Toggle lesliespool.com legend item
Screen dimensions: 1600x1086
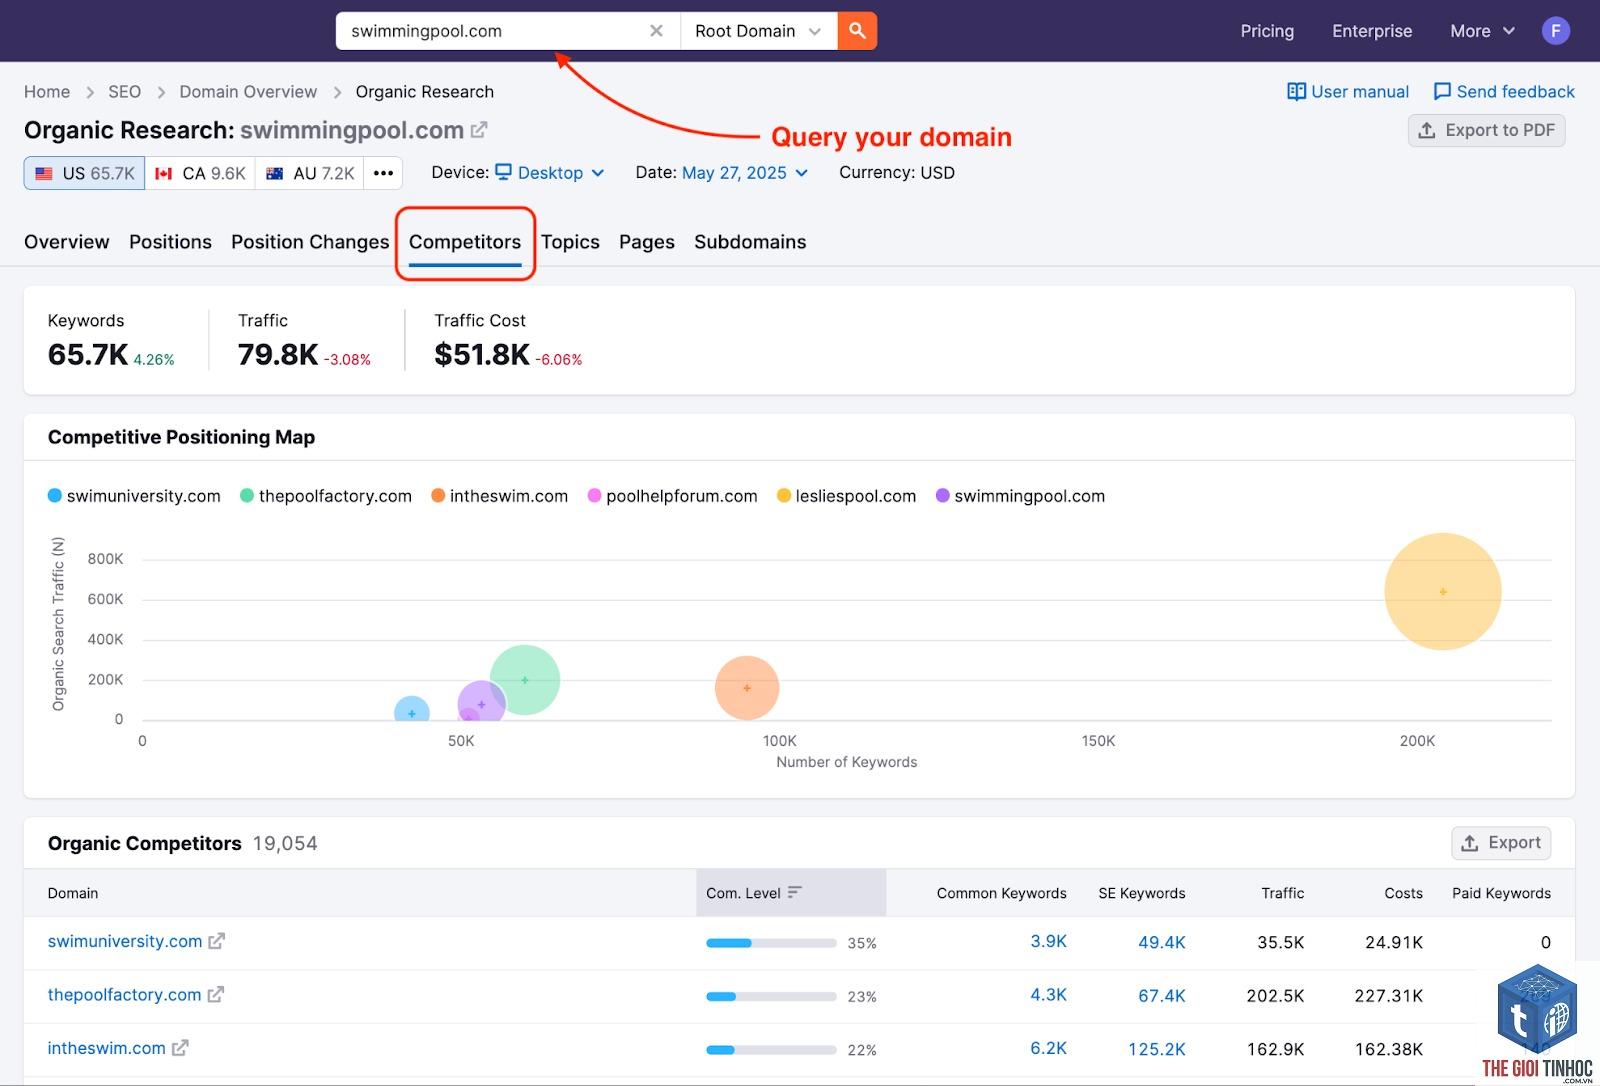846,496
